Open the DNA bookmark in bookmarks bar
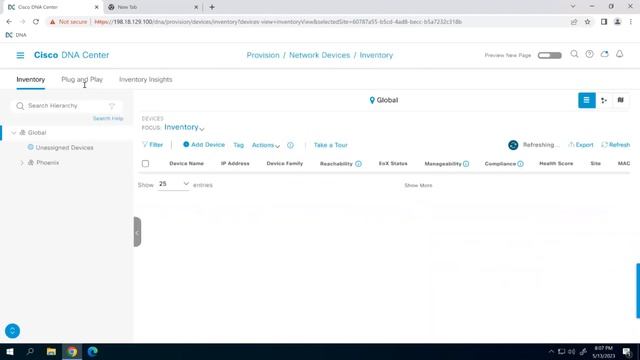 [x=16, y=35]
